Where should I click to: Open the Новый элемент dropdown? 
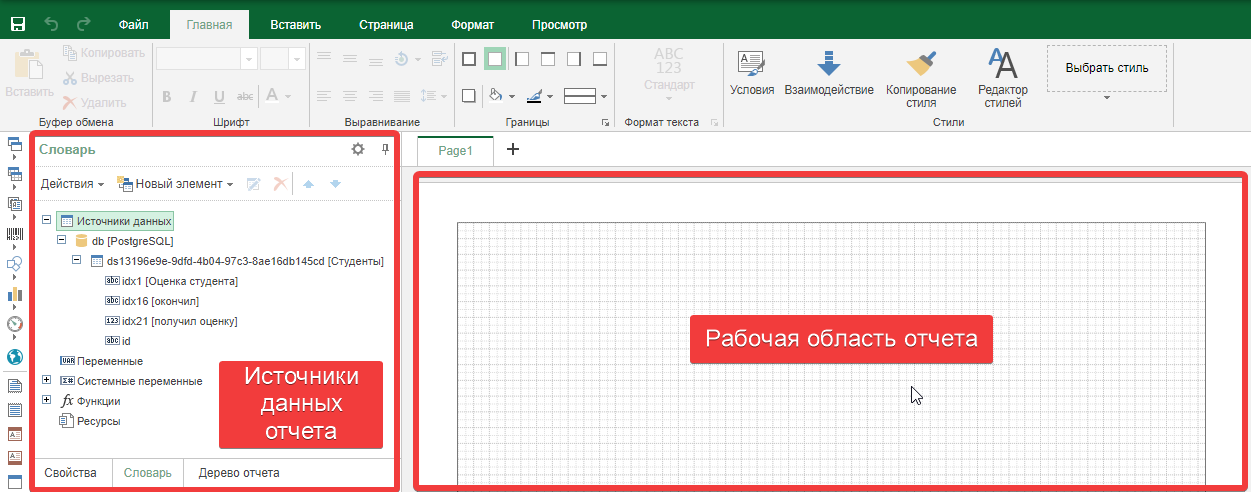[x=175, y=184]
